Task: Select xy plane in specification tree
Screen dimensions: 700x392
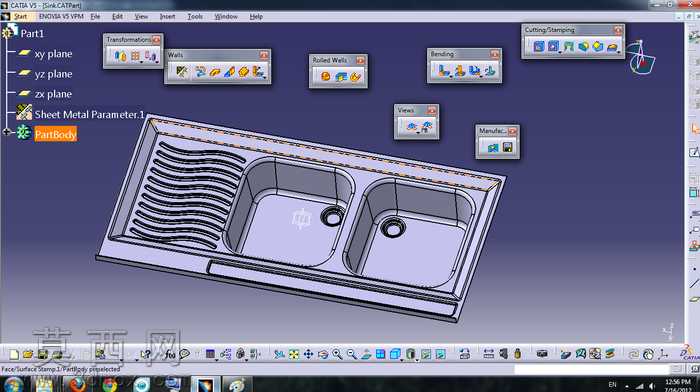Action: pyautogui.click(x=53, y=54)
